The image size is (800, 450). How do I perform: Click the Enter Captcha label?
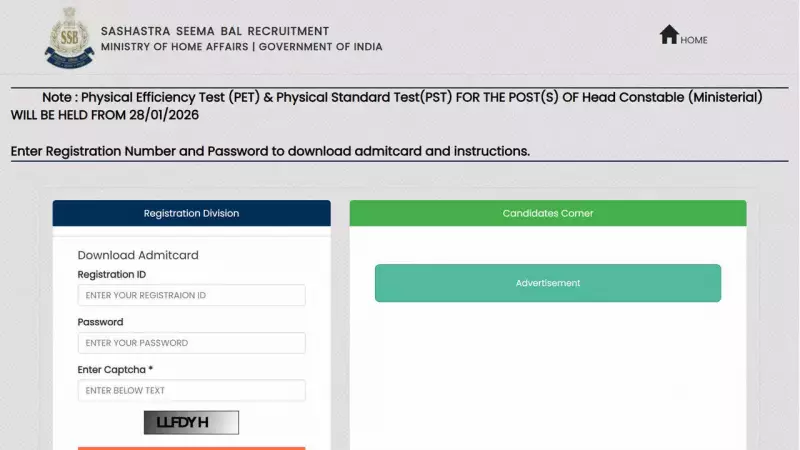[115, 370]
